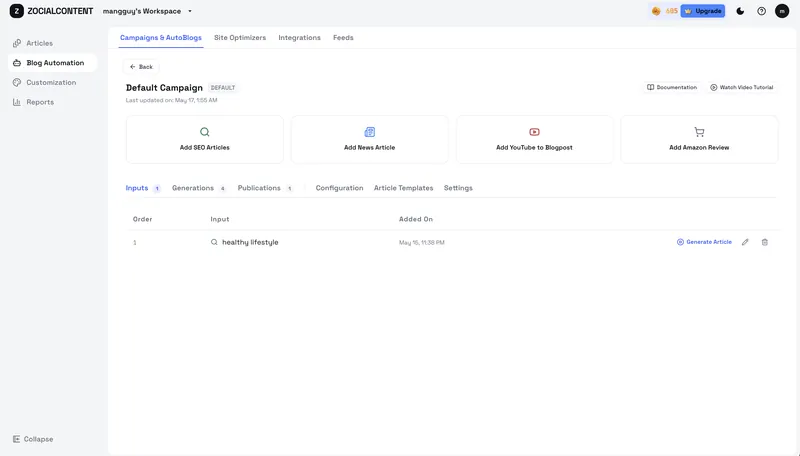Click Add News Article card
Image resolution: width=800 pixels, height=456 pixels.
click(x=369, y=139)
